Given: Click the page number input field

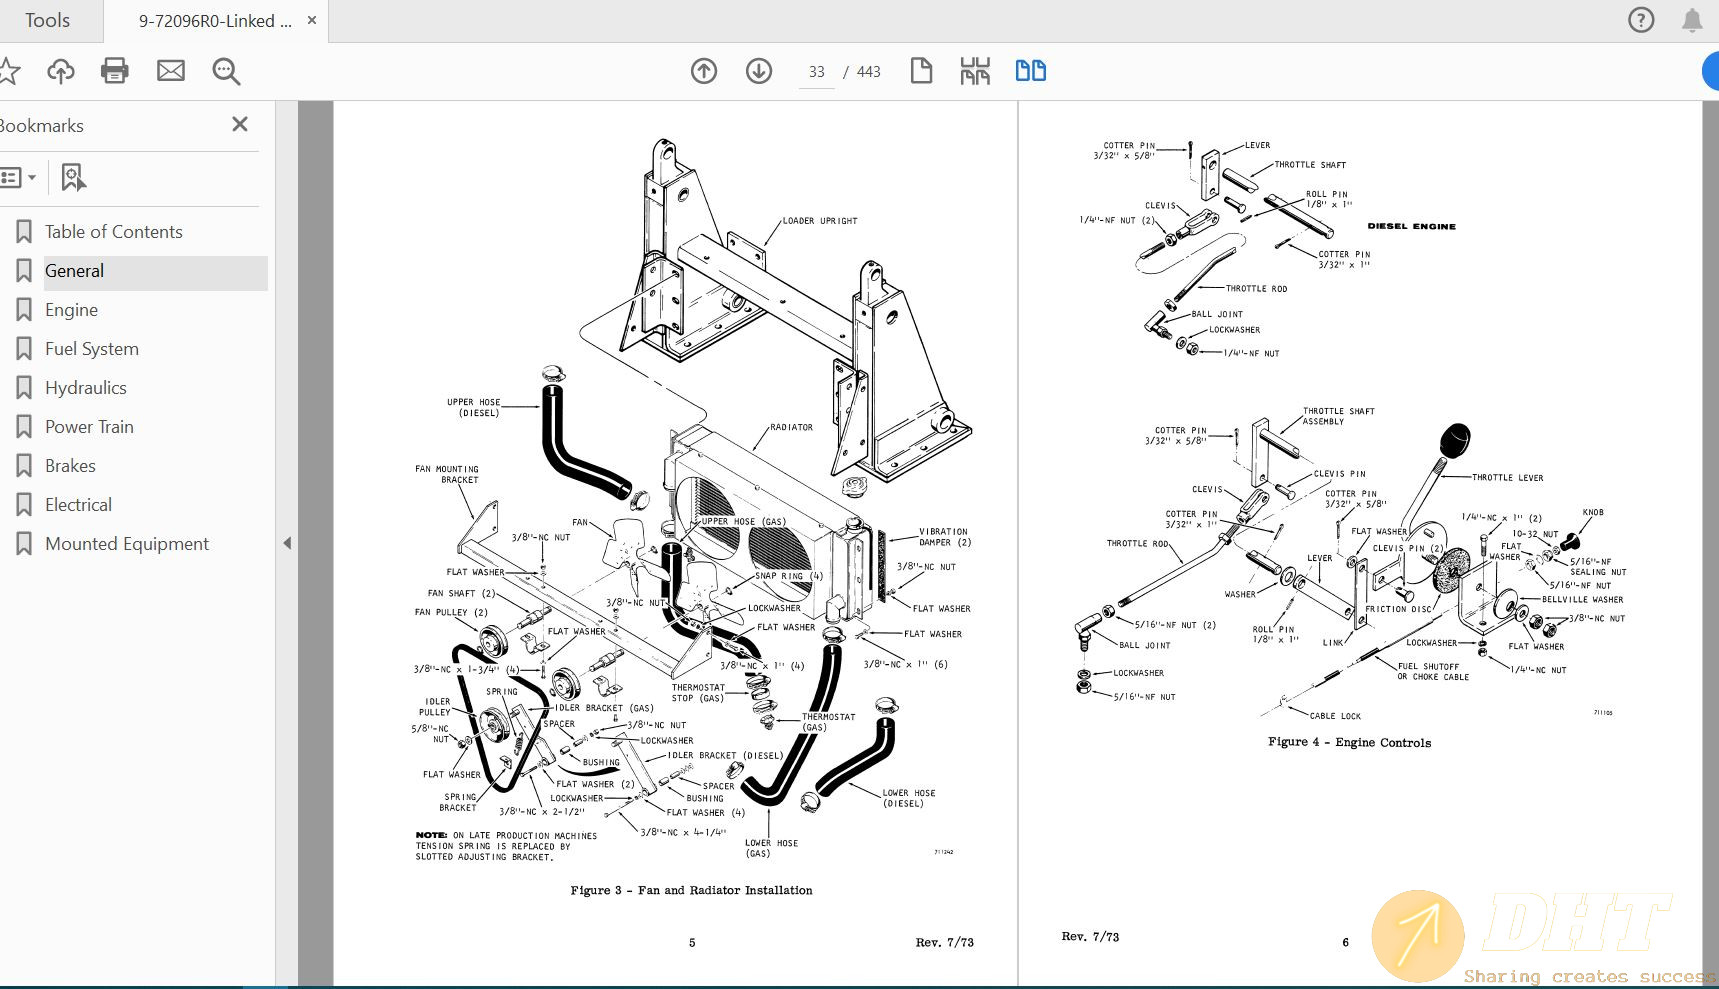Looking at the screenshot, I should tap(816, 71).
